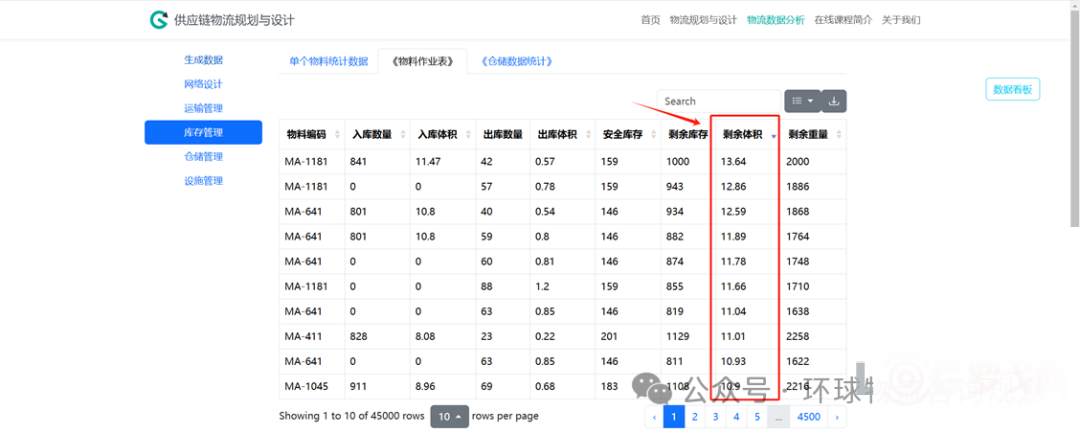Open the column list dropdown button
This screenshot has width=1080, height=433.
pos(802,101)
